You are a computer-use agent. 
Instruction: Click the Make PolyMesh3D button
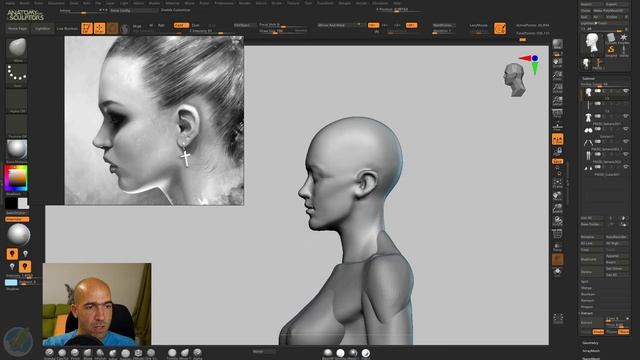tap(611, 11)
